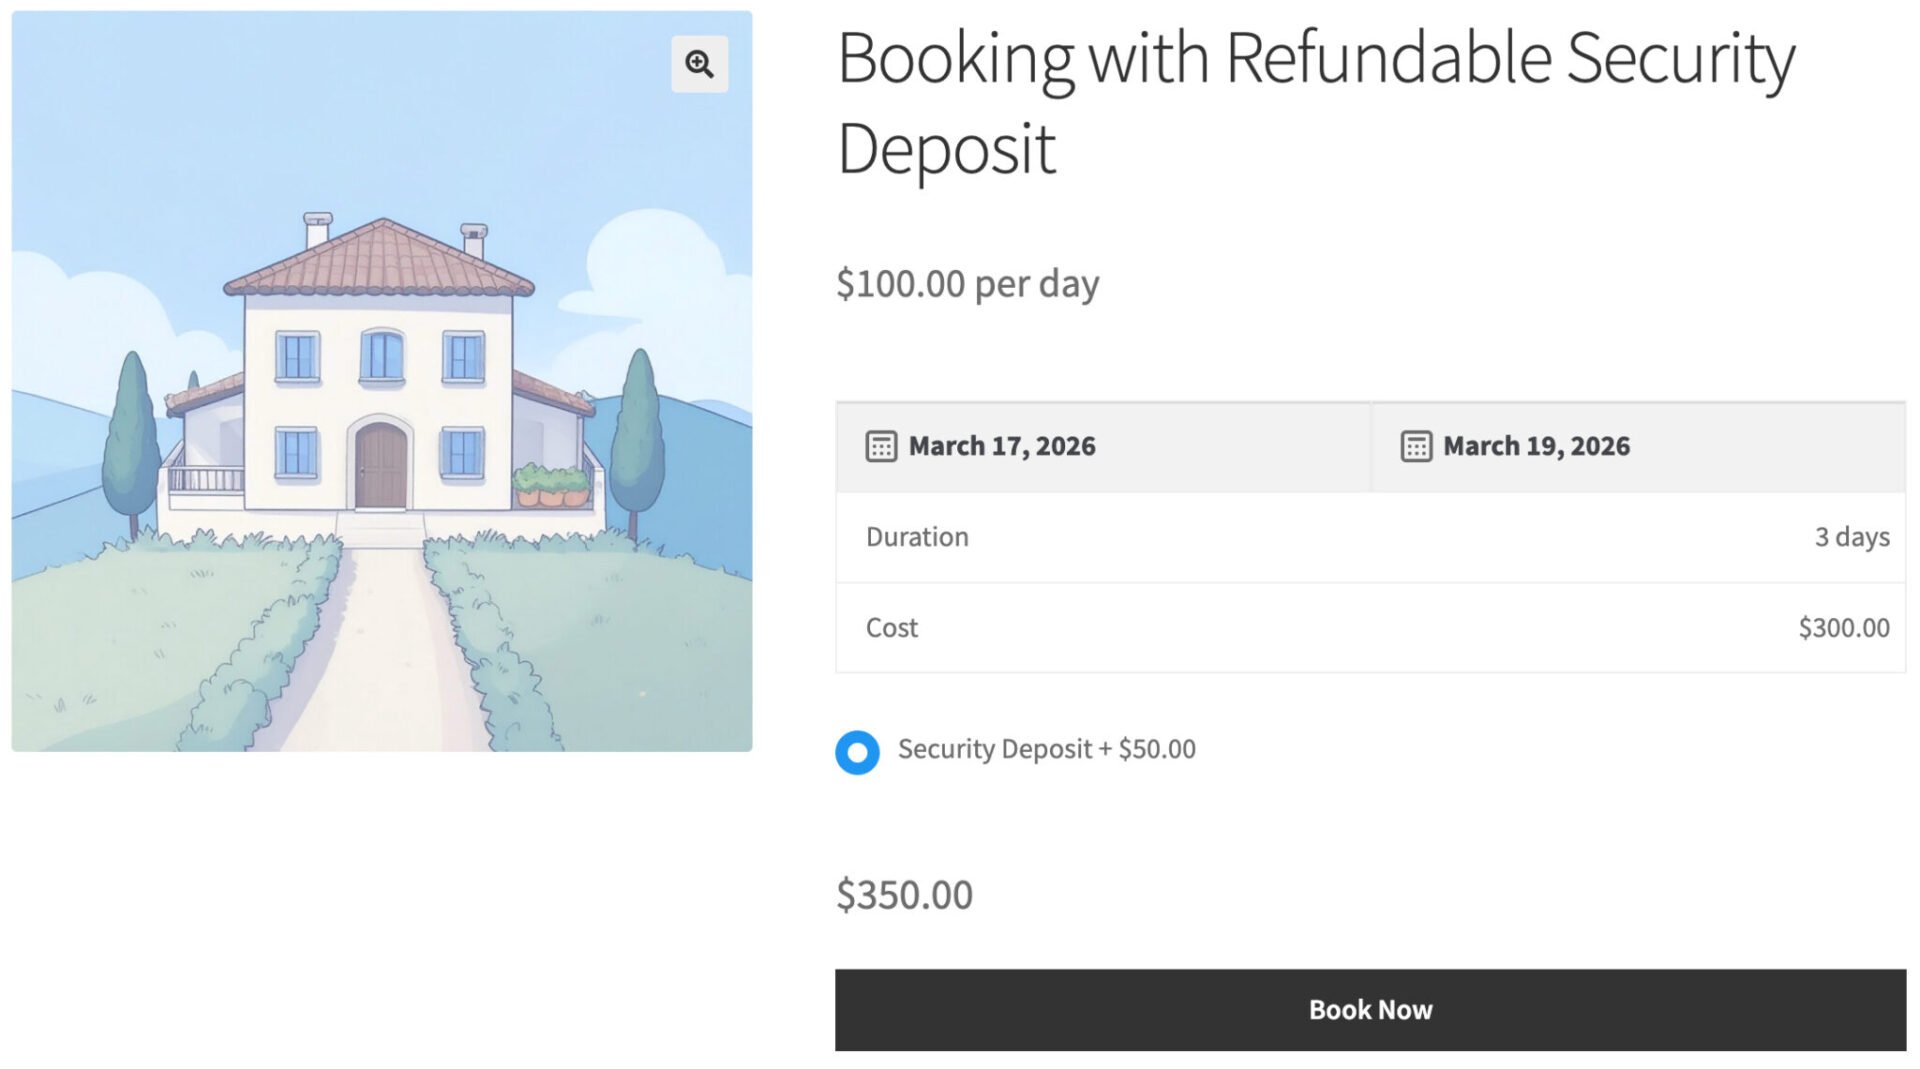Image resolution: width=1920 pixels, height=1069 pixels.
Task: Click the $300.00 cost value
Action: pos(1843,627)
